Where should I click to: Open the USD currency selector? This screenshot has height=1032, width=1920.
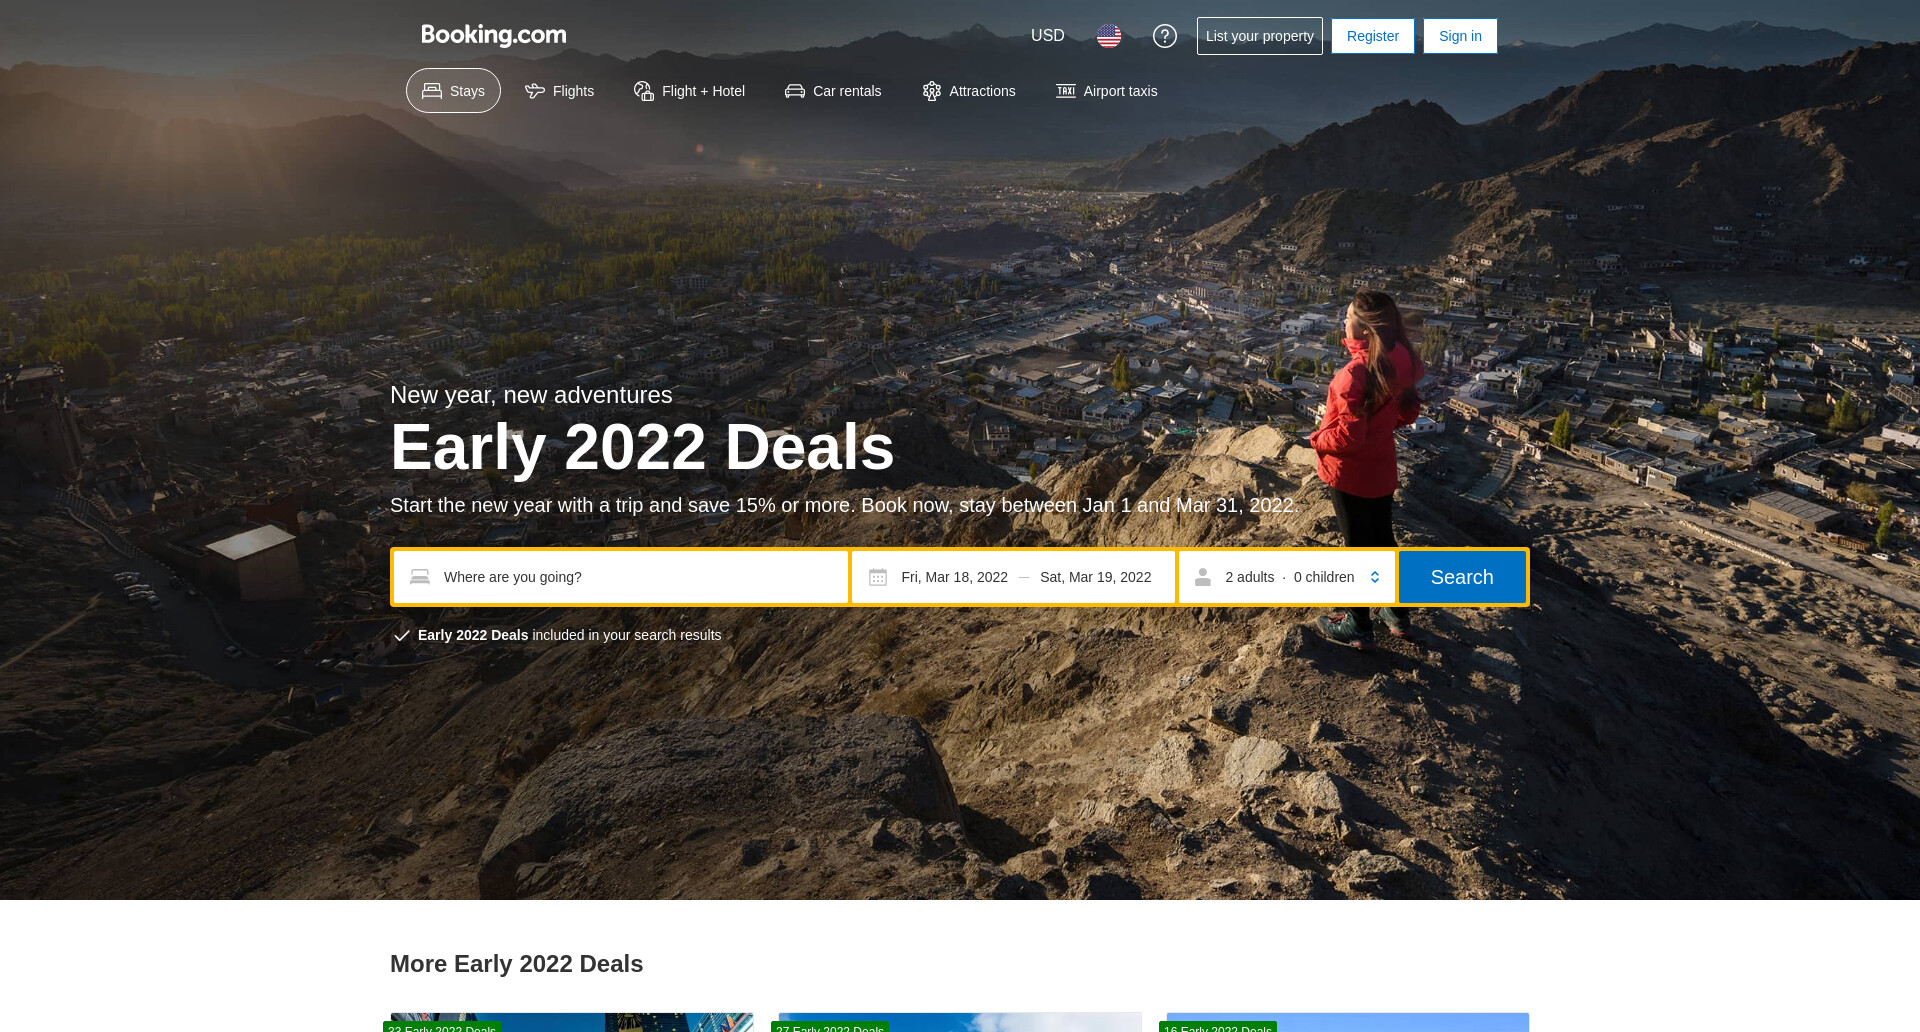tap(1047, 36)
